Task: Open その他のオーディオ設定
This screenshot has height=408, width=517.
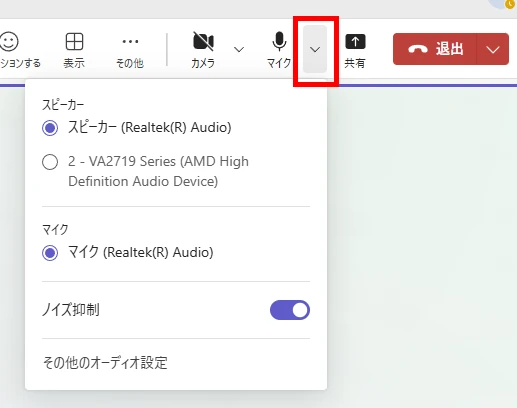Action: pyautogui.click(x=105, y=363)
